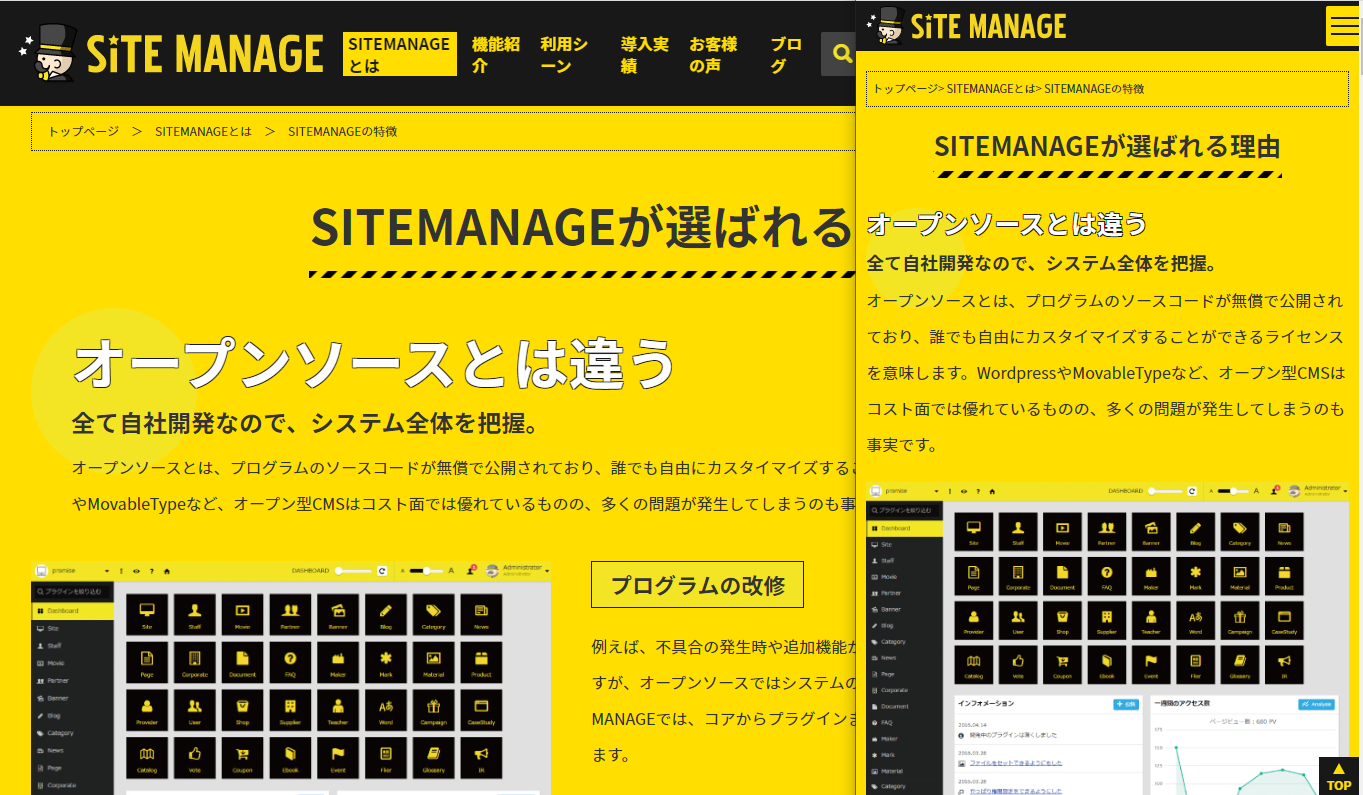Click the Site tile in desktop dashboard image
1363x795 pixels.
click(147, 614)
